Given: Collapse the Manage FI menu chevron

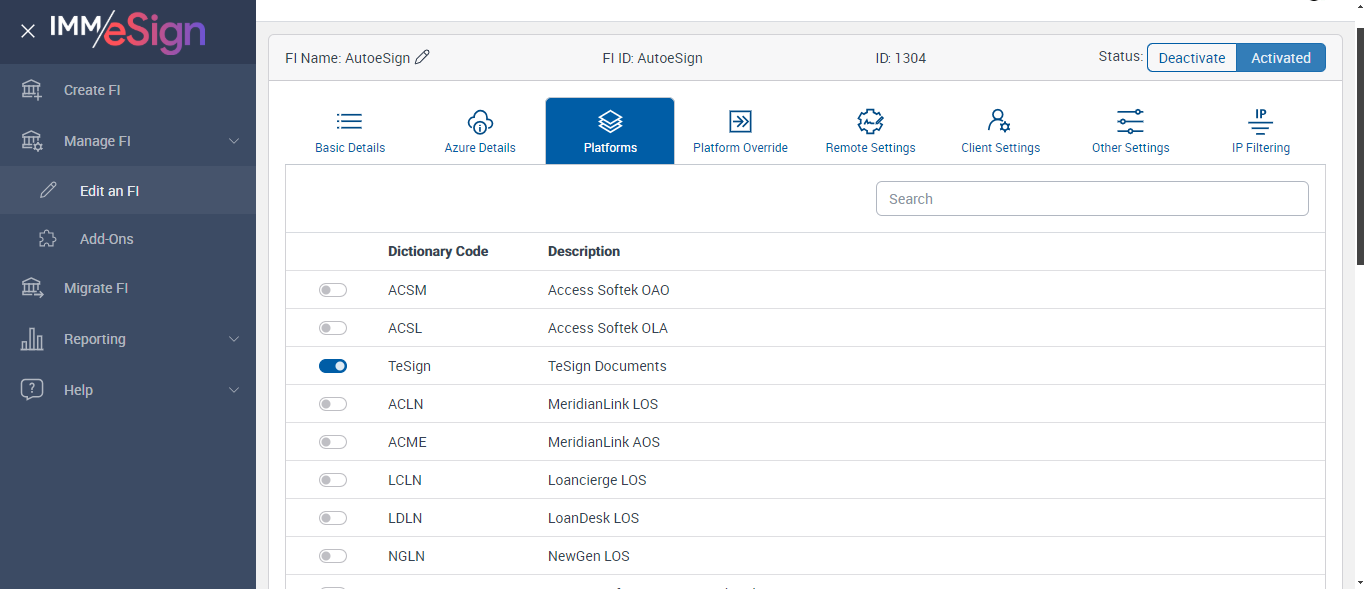Looking at the screenshot, I should click(x=234, y=141).
